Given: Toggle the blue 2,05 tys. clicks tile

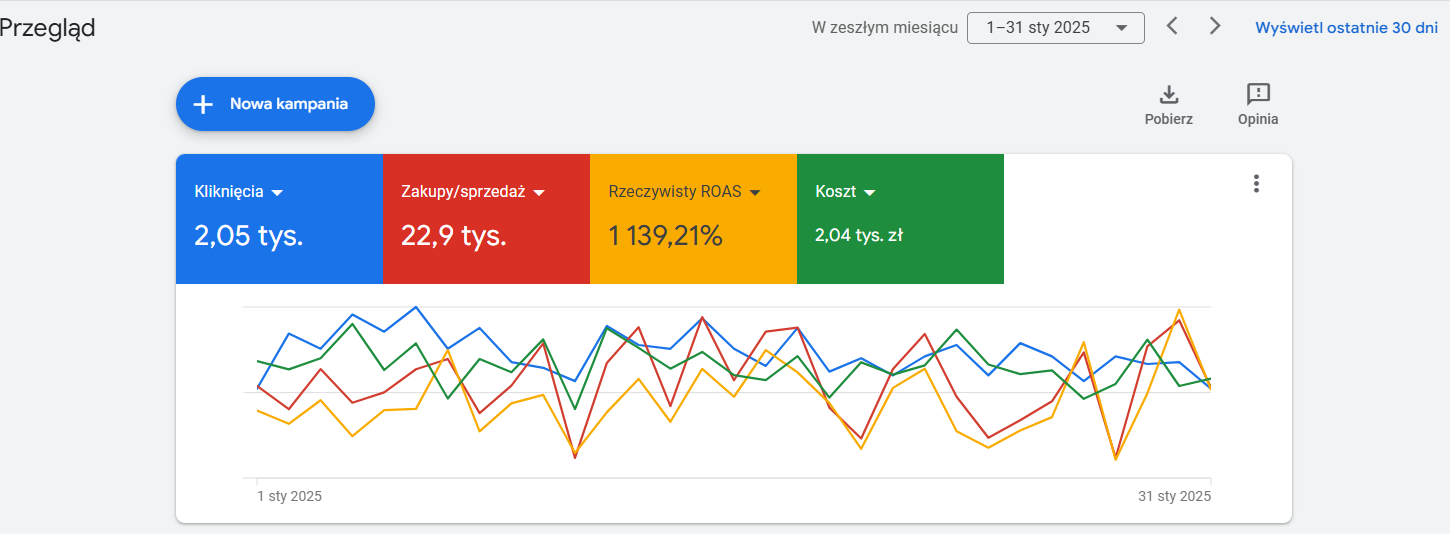Looking at the screenshot, I should [x=279, y=219].
